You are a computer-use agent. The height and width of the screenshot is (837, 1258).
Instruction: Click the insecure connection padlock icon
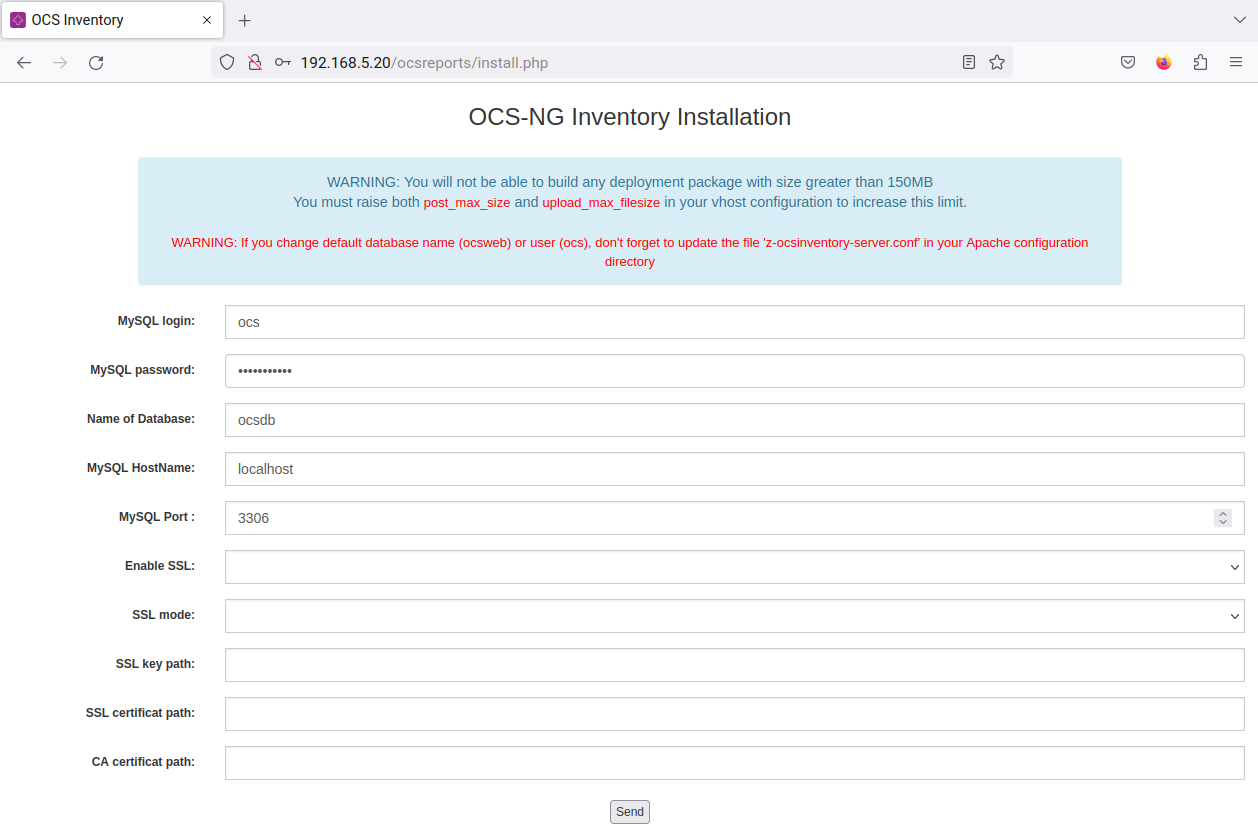pyautogui.click(x=255, y=62)
